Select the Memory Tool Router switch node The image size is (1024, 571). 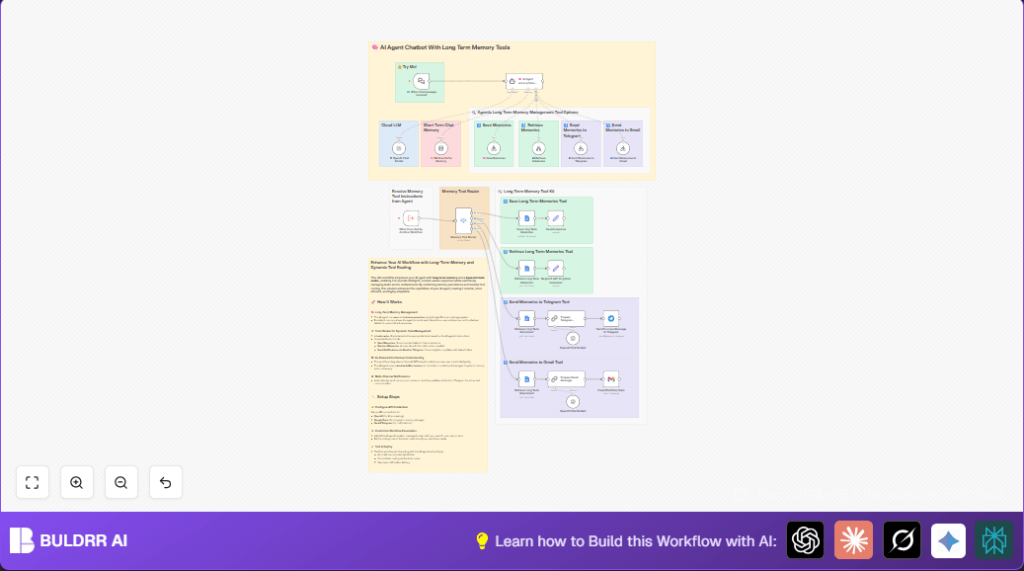pos(463,221)
